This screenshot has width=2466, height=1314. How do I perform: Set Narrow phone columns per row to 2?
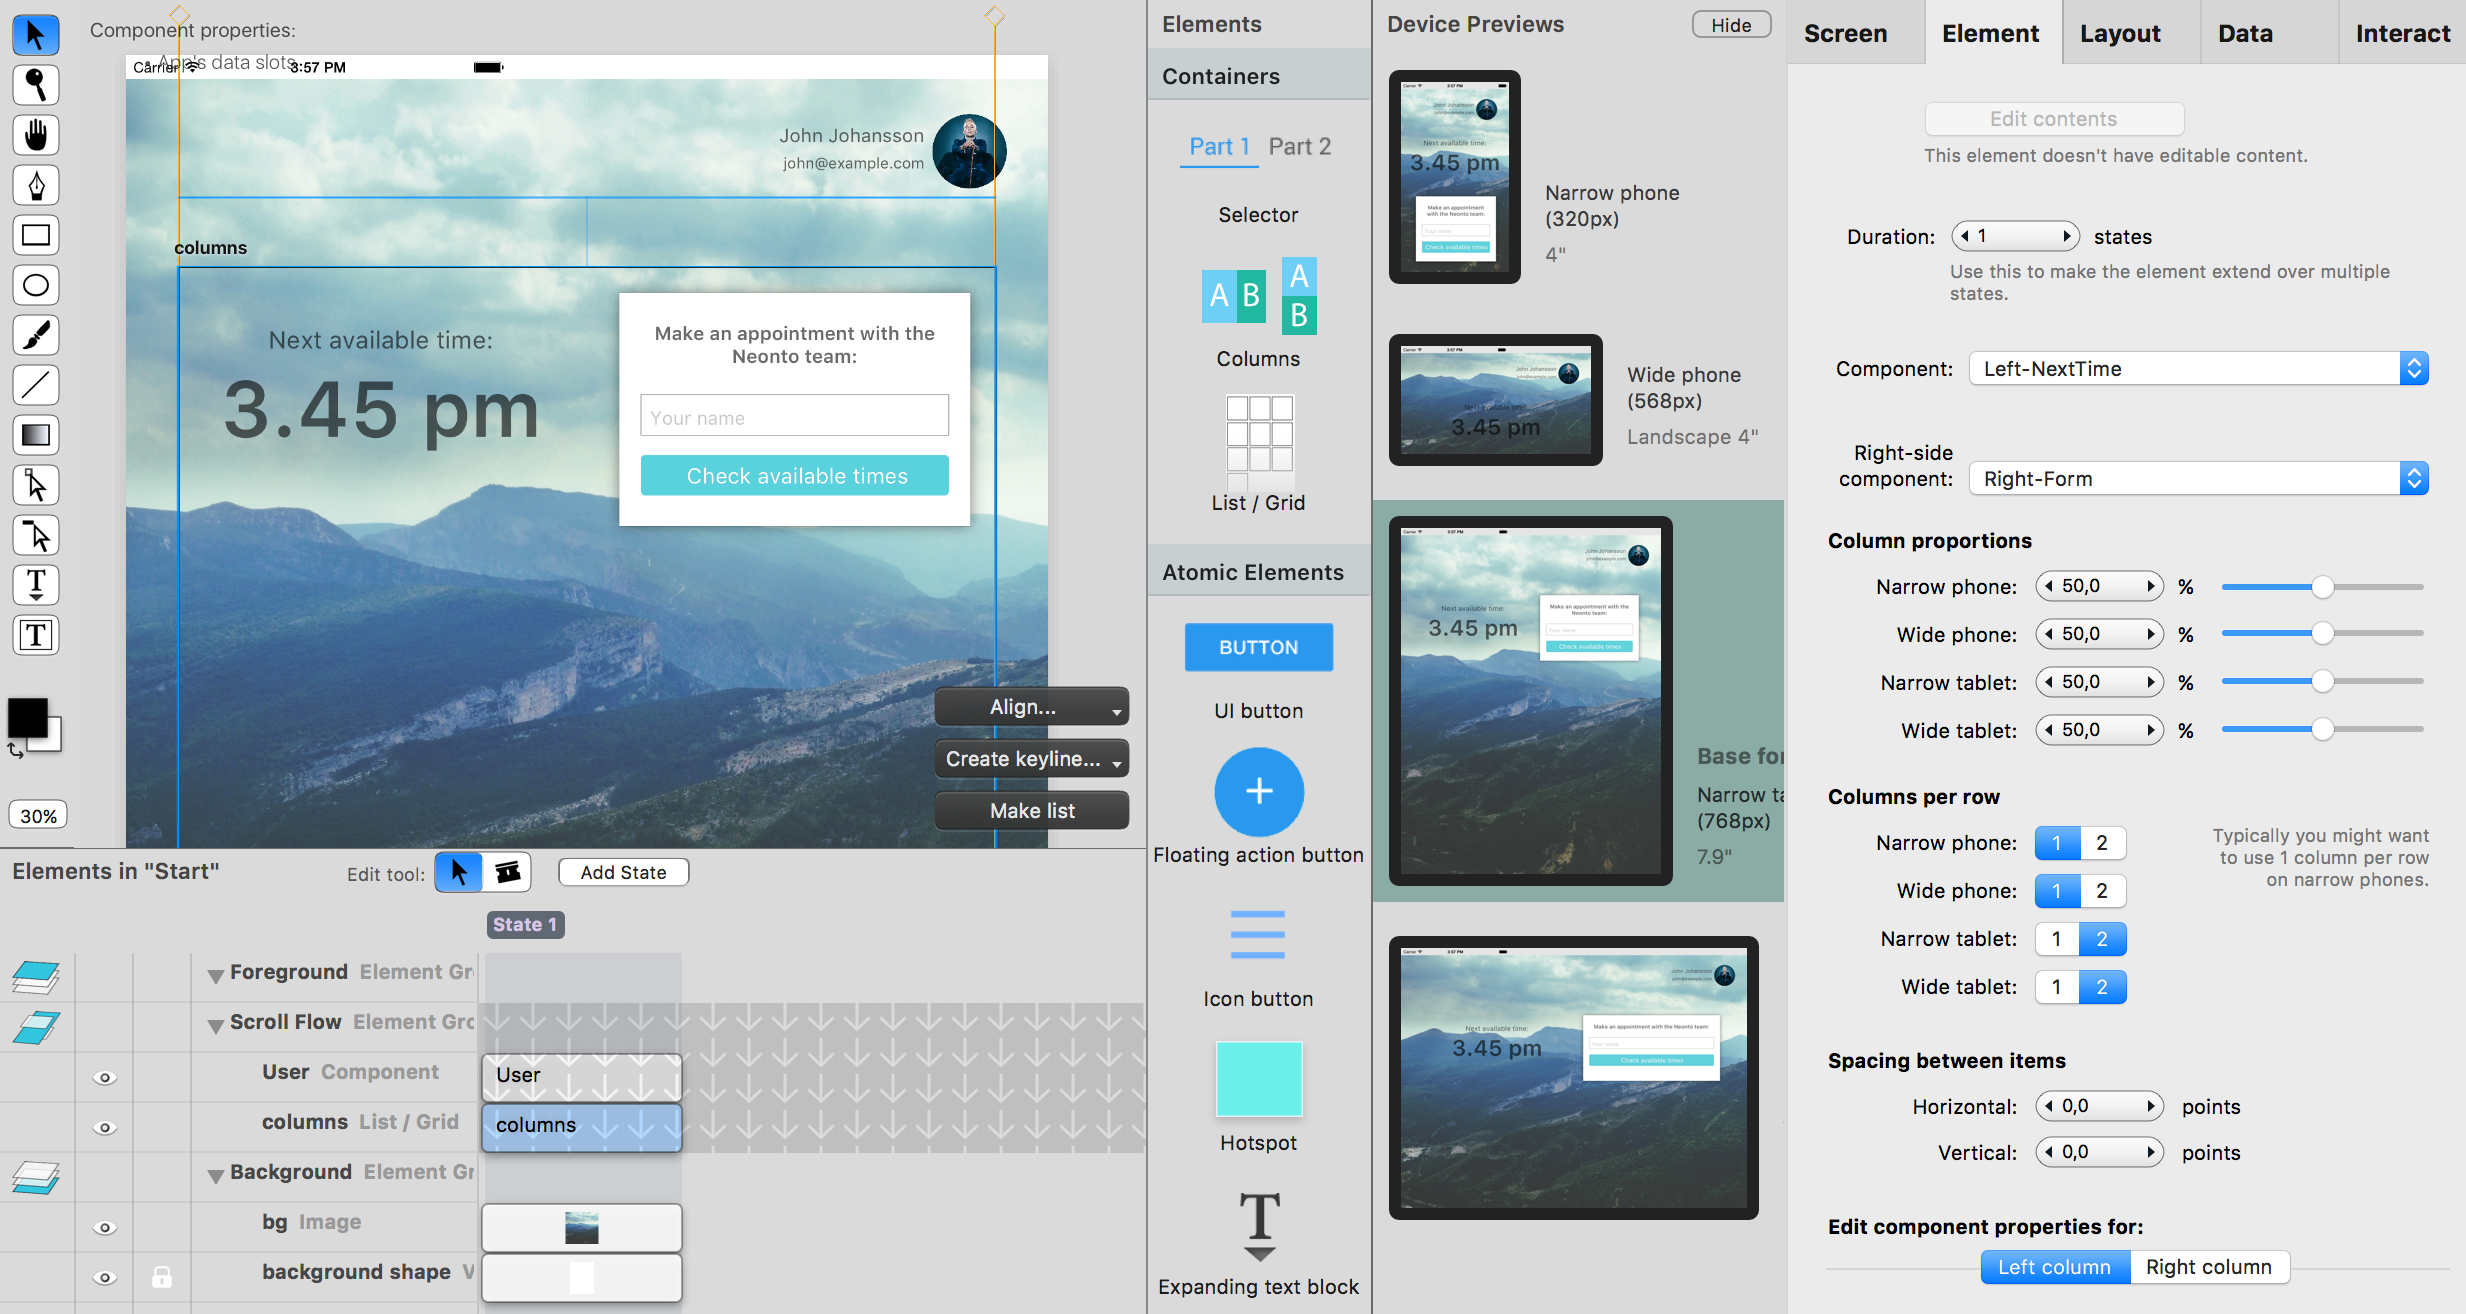pyautogui.click(x=2102, y=843)
